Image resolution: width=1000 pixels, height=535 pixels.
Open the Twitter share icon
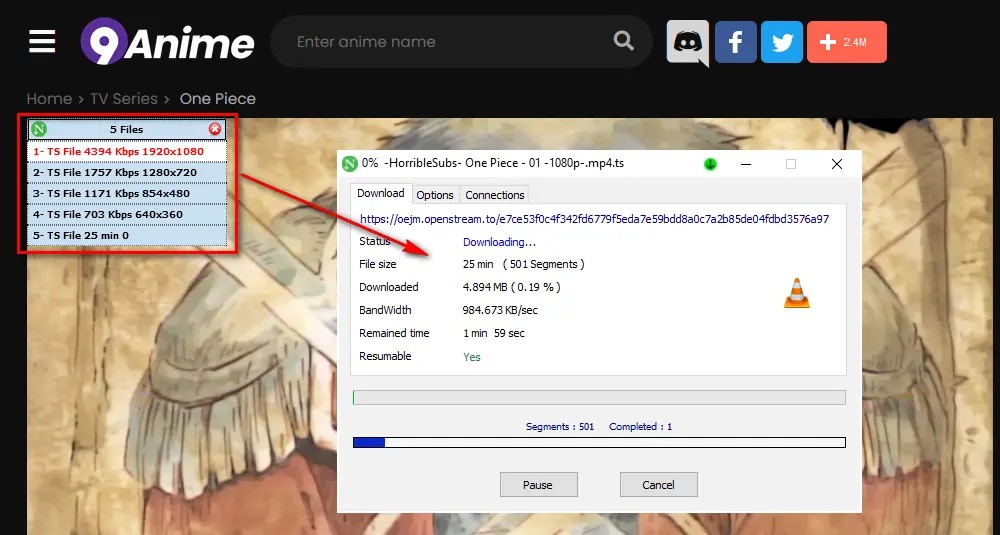pyautogui.click(x=782, y=43)
